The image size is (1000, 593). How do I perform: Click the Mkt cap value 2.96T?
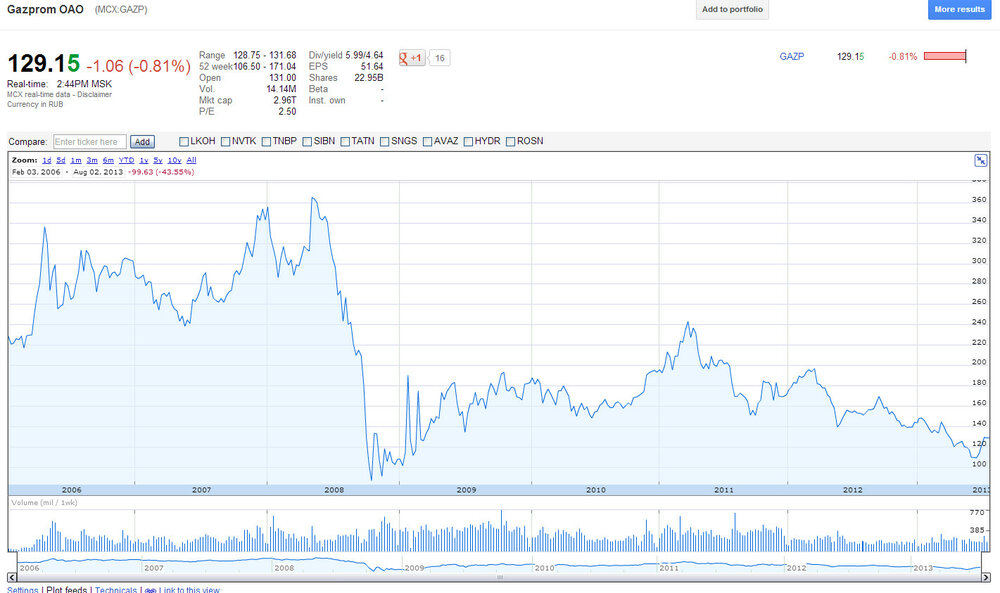point(284,100)
